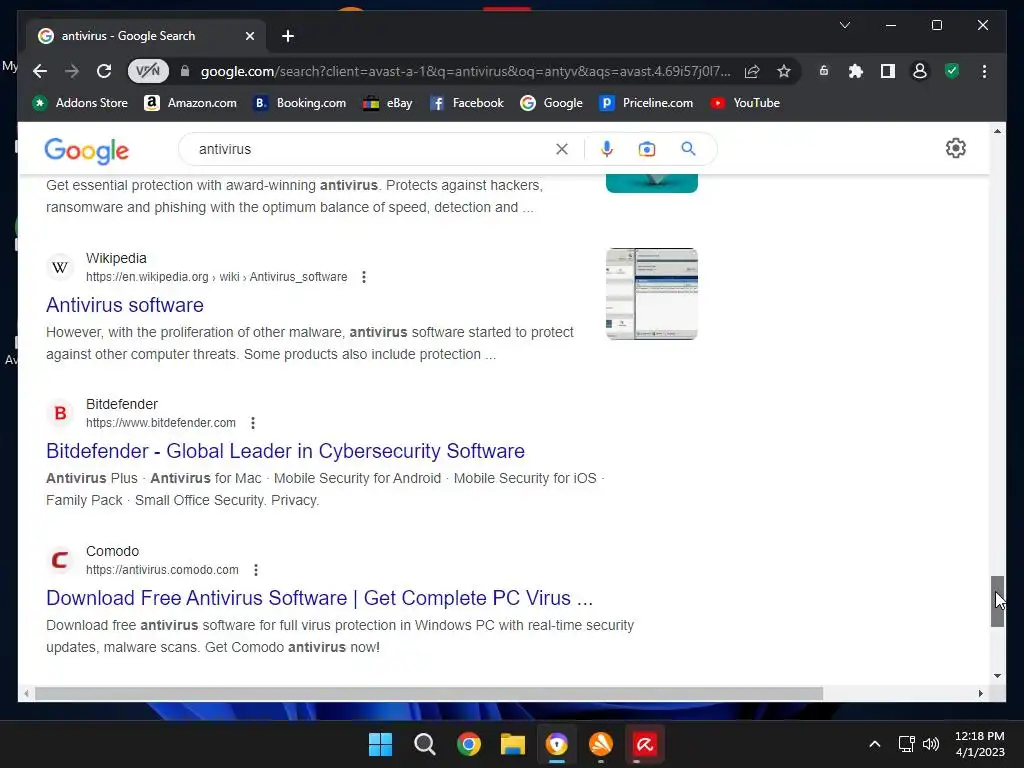Click the horizontal scrollbar thumb

[428, 694]
